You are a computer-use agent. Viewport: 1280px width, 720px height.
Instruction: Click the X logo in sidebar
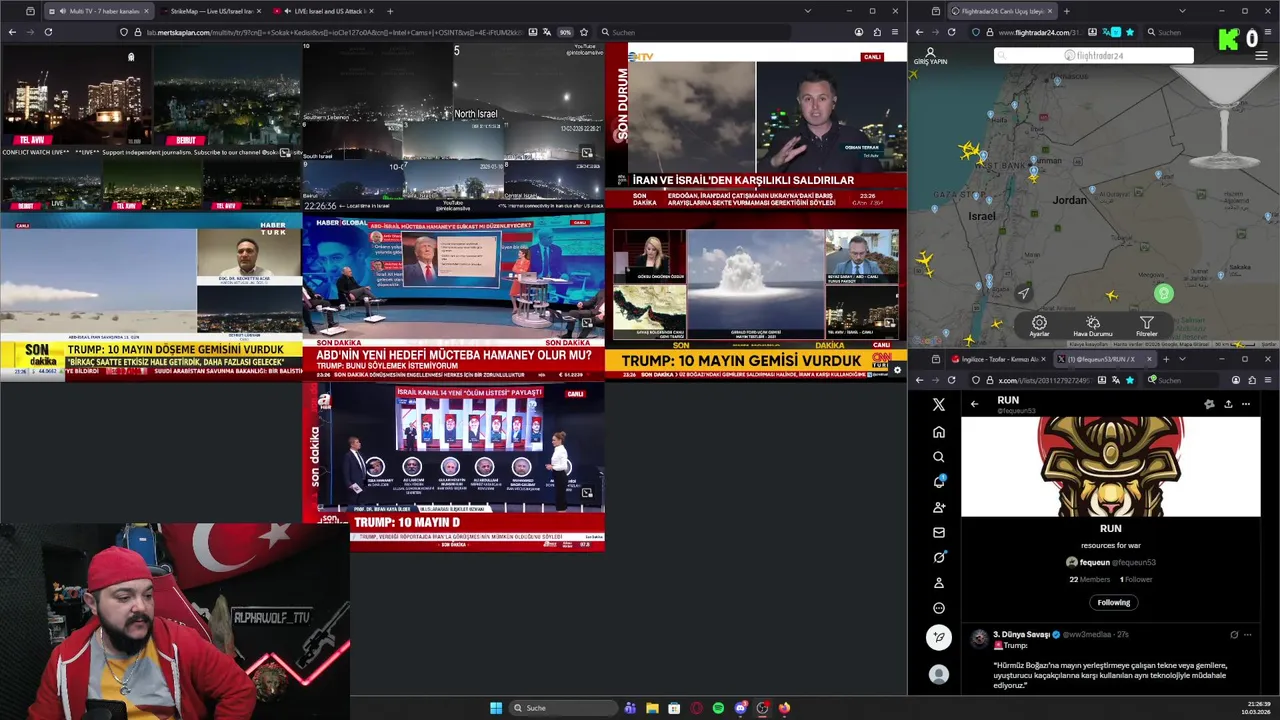tap(938, 404)
